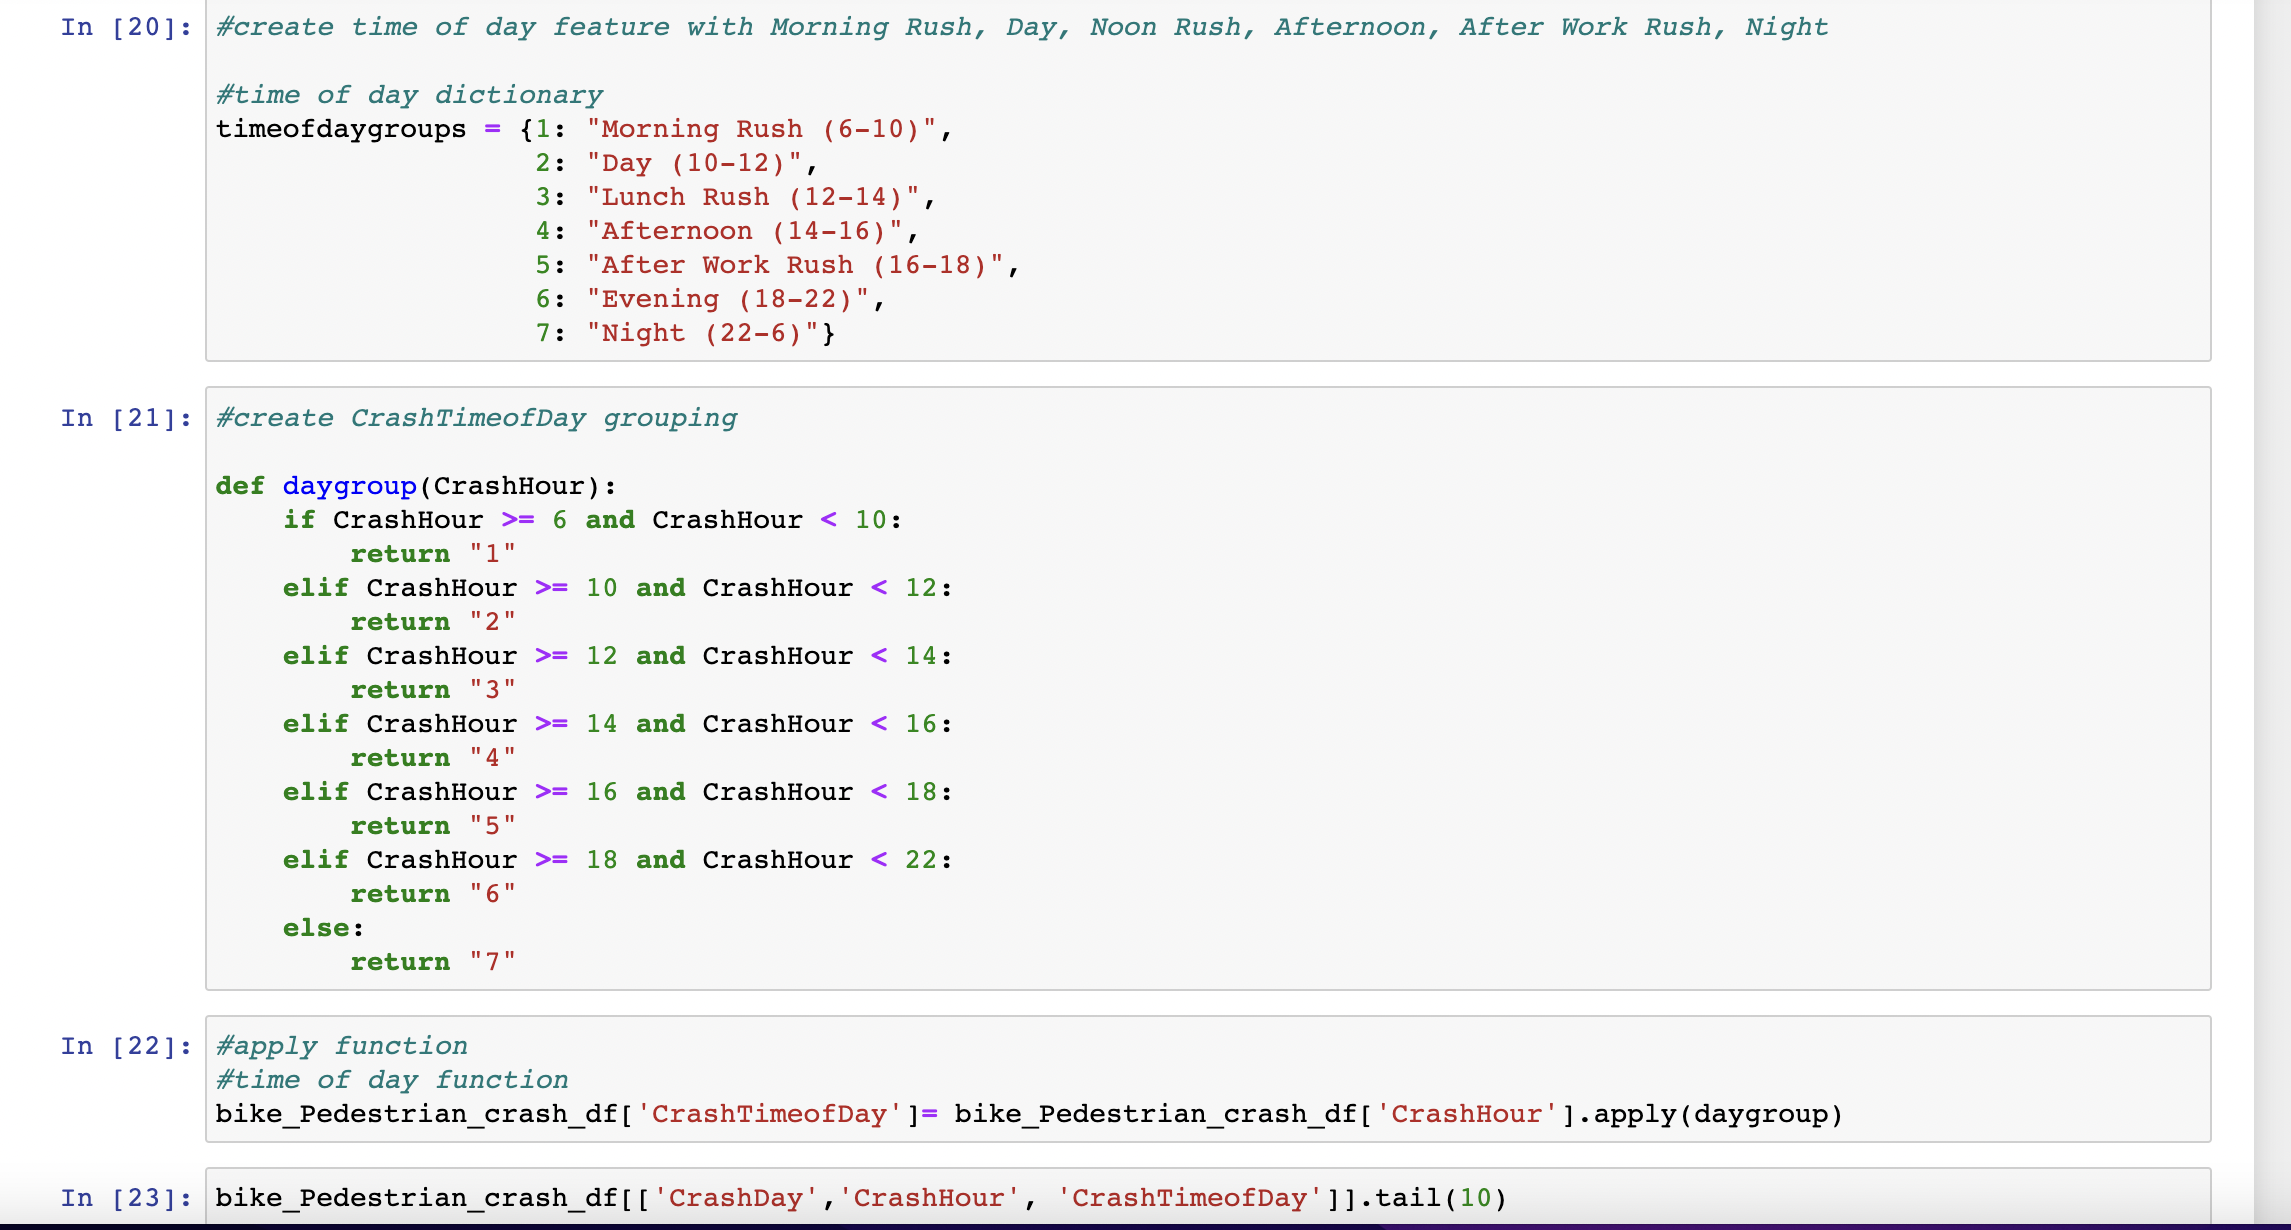The height and width of the screenshot is (1230, 2291).
Task: Click the return "2" line
Action: coord(432,622)
